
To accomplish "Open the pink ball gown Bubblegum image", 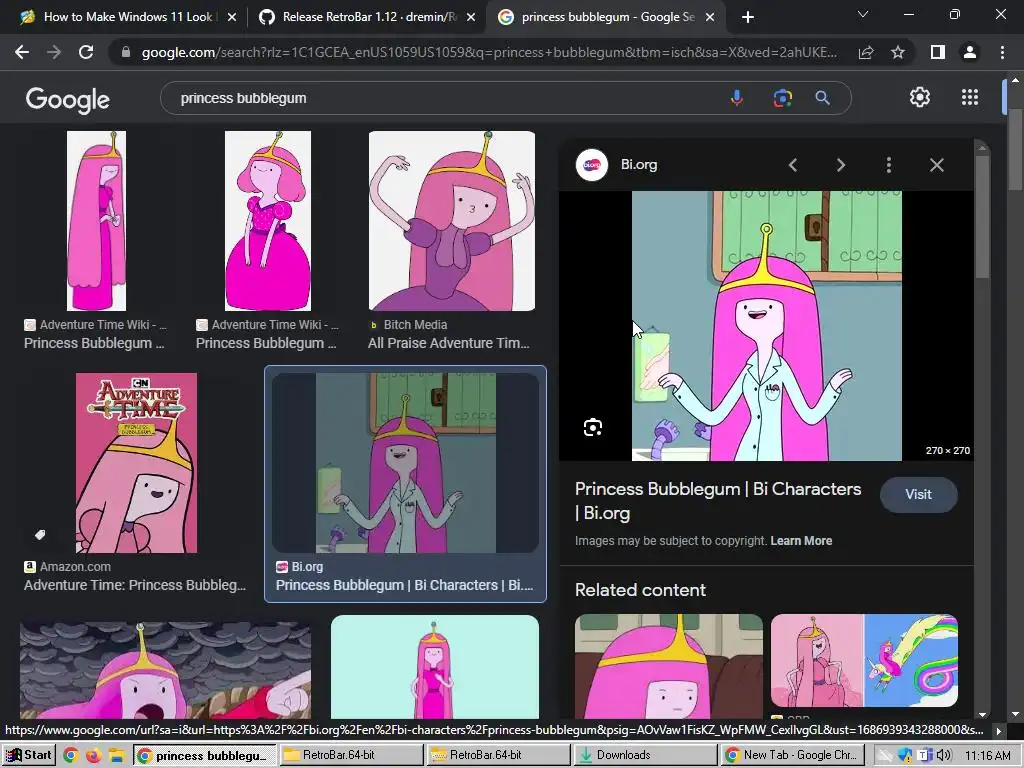I will coord(268,221).
